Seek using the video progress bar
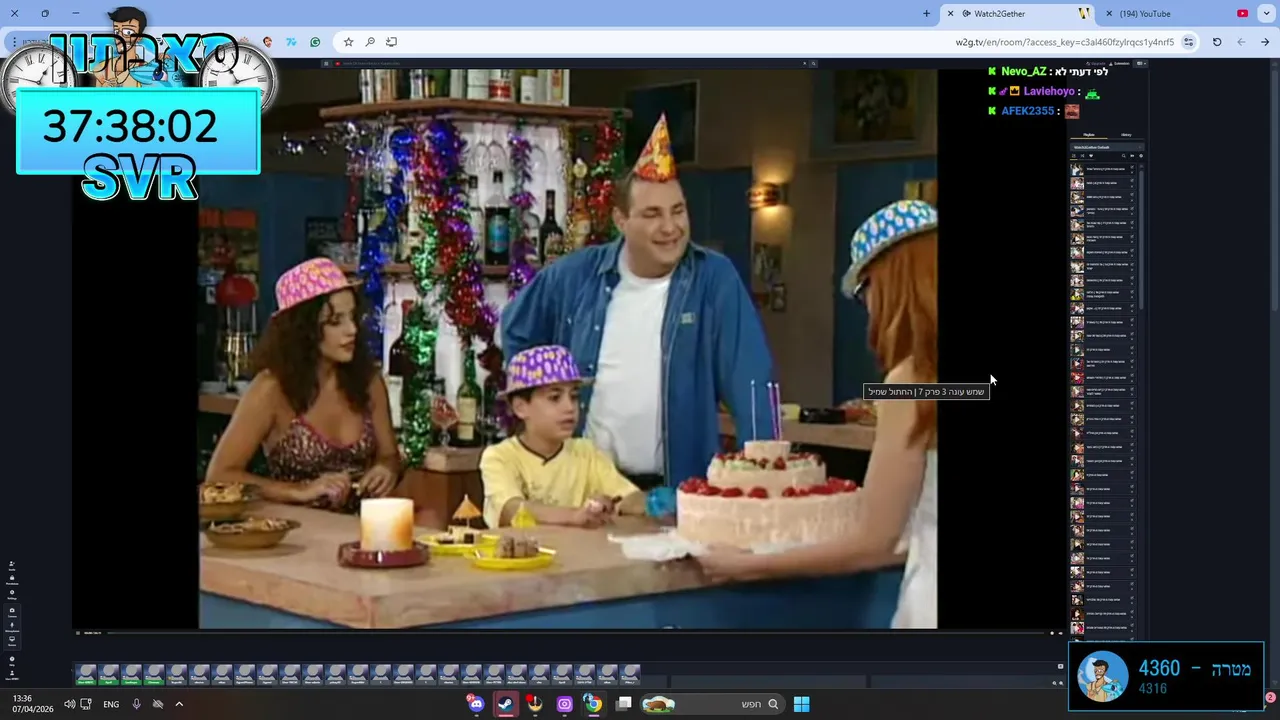The height and width of the screenshot is (720, 1280). (575, 633)
